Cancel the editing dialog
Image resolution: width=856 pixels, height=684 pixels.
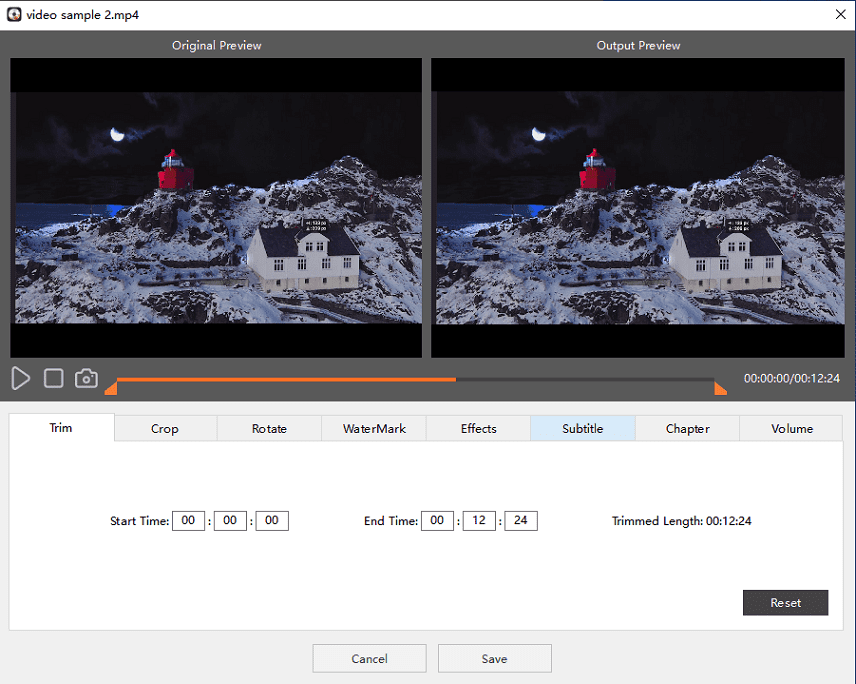click(x=369, y=658)
